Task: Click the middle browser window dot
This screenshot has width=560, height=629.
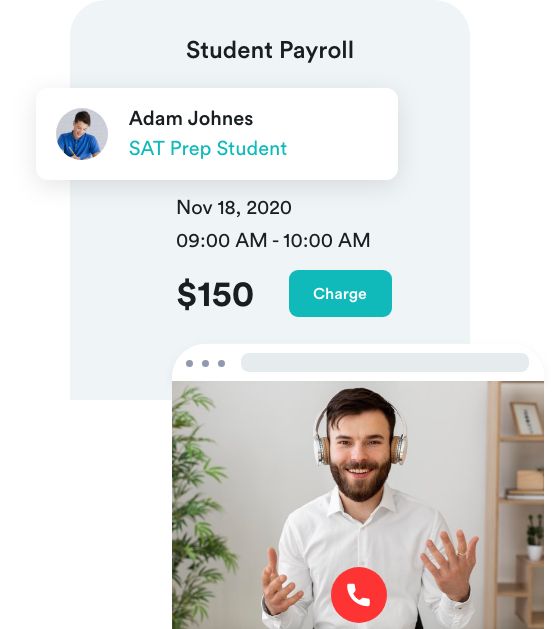Action: tap(205, 363)
